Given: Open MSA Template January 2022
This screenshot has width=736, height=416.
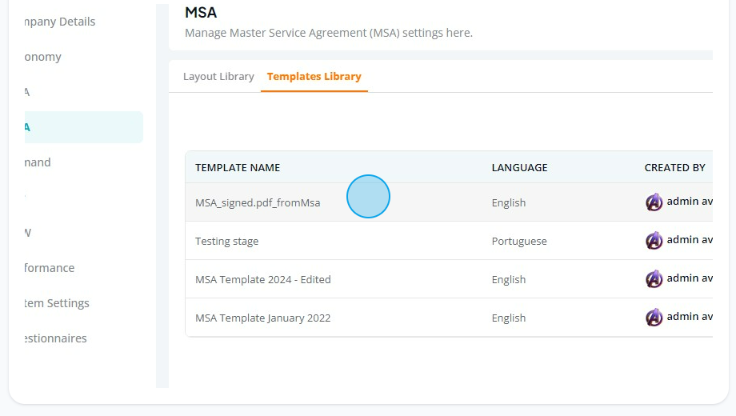Looking at the screenshot, I should pos(263,318).
